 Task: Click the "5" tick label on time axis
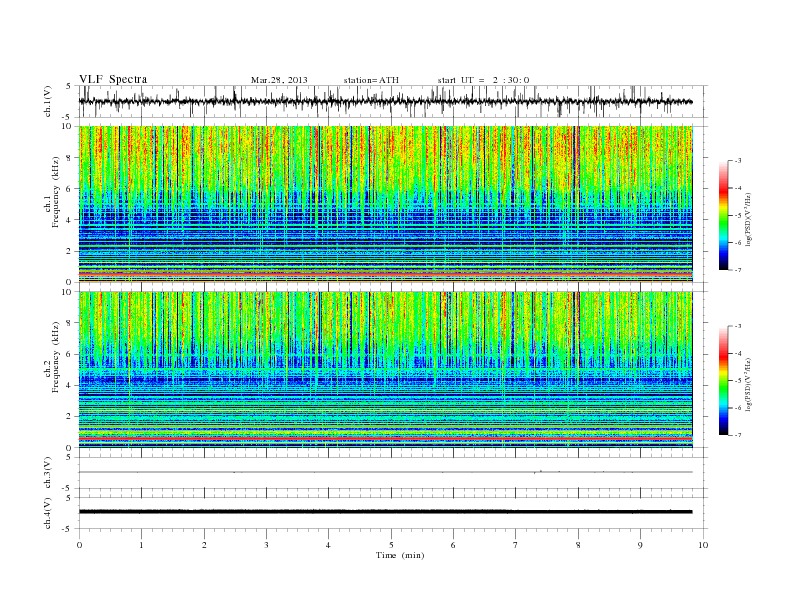point(391,545)
